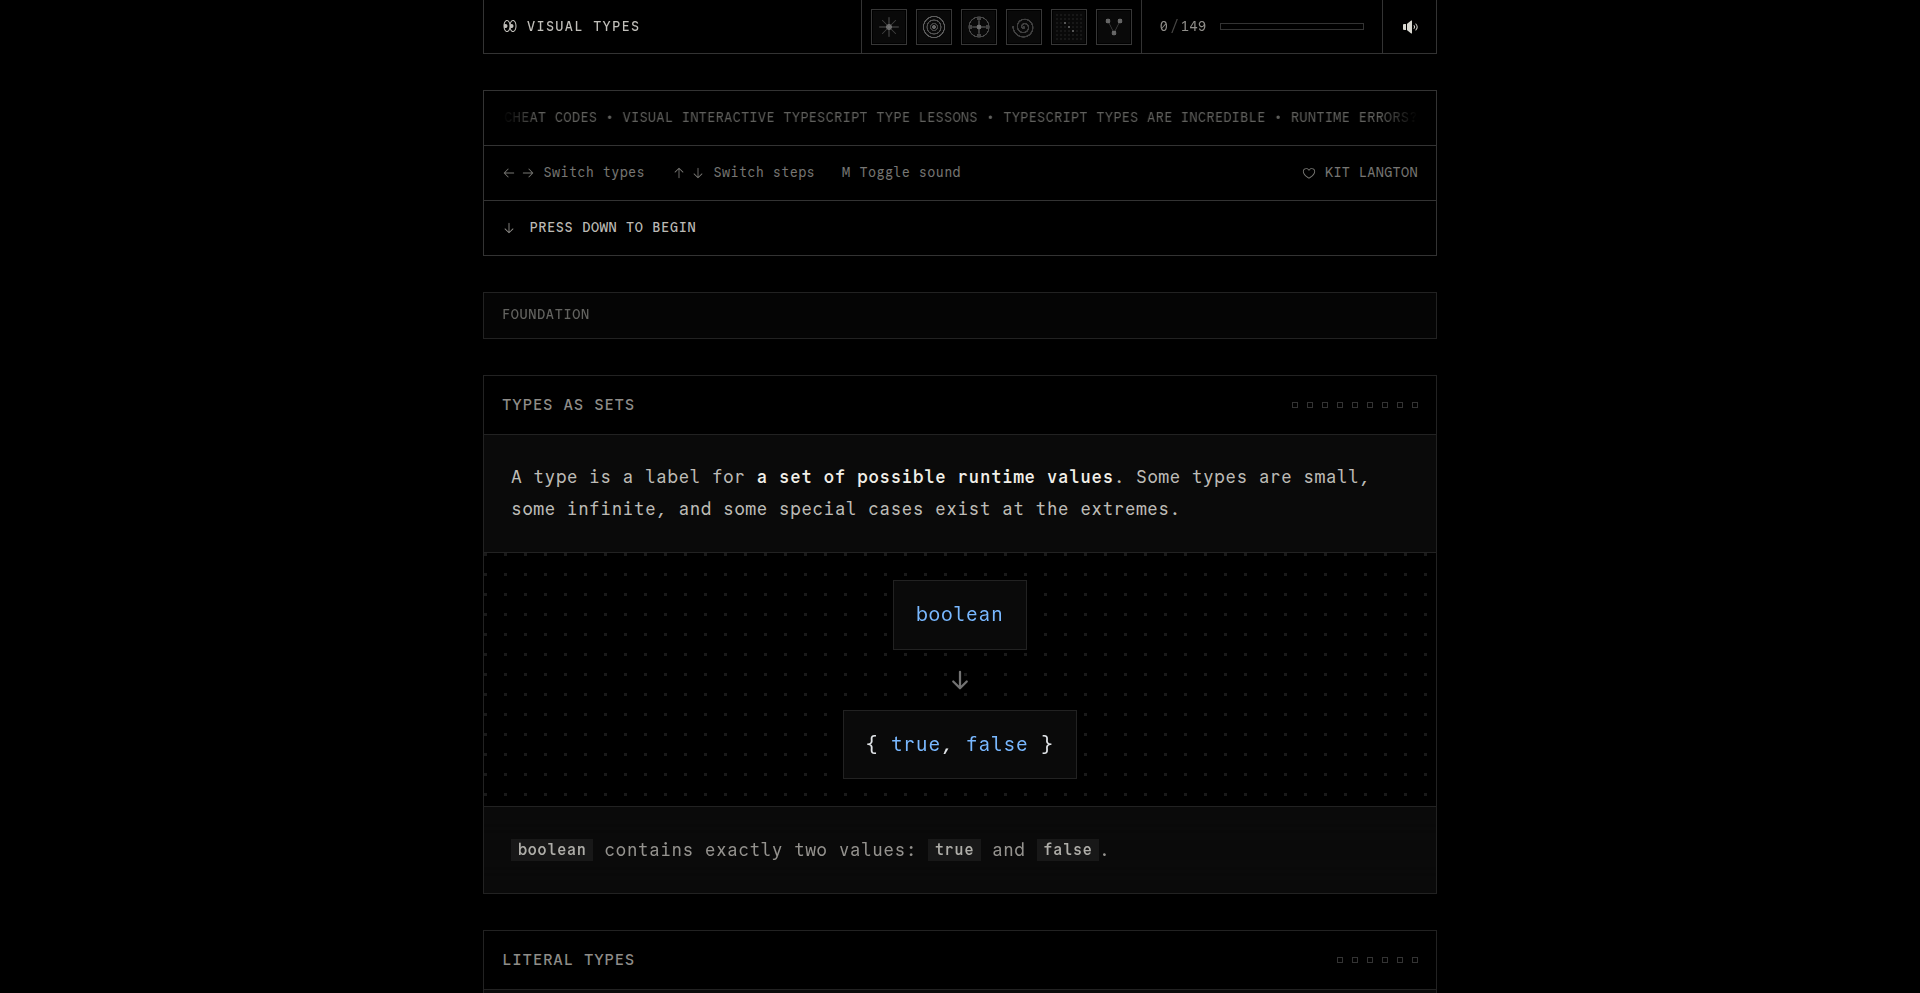Click the heart icon beside KIT LANGTON
This screenshot has width=1920, height=993.
pos(1309,173)
